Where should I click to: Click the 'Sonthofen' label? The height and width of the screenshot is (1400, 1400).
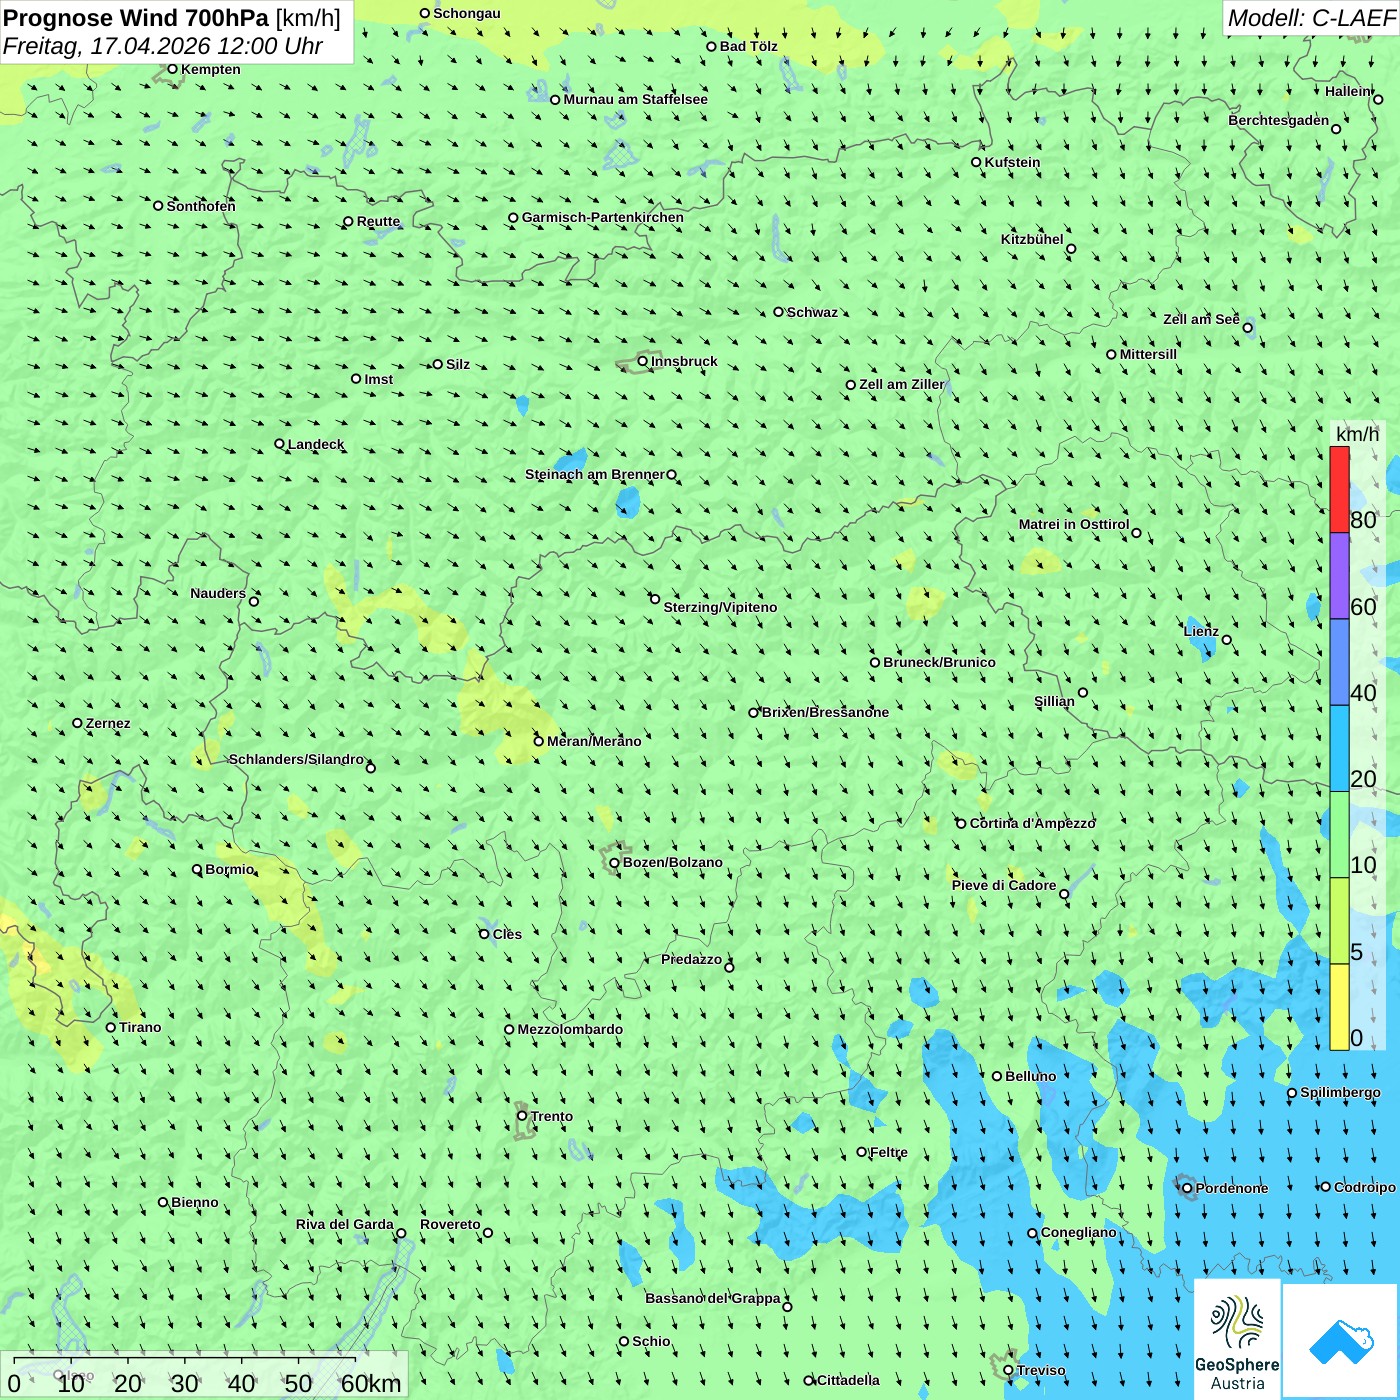click(201, 206)
